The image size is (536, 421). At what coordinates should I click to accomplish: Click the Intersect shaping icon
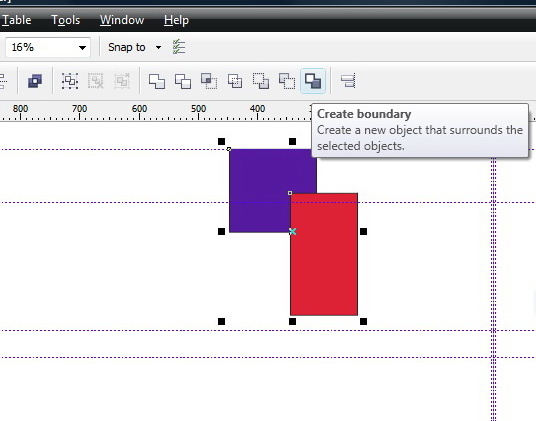[x=209, y=81]
